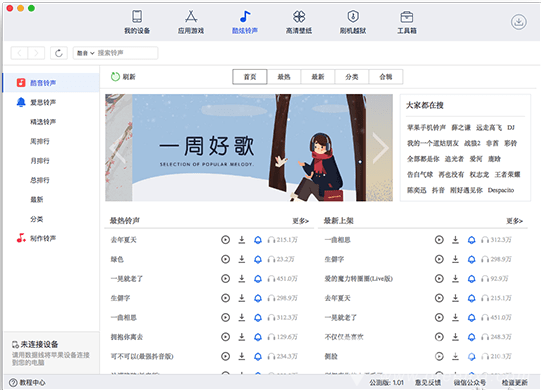
Task: Click the toolbar reload icon button
Action: point(59,53)
